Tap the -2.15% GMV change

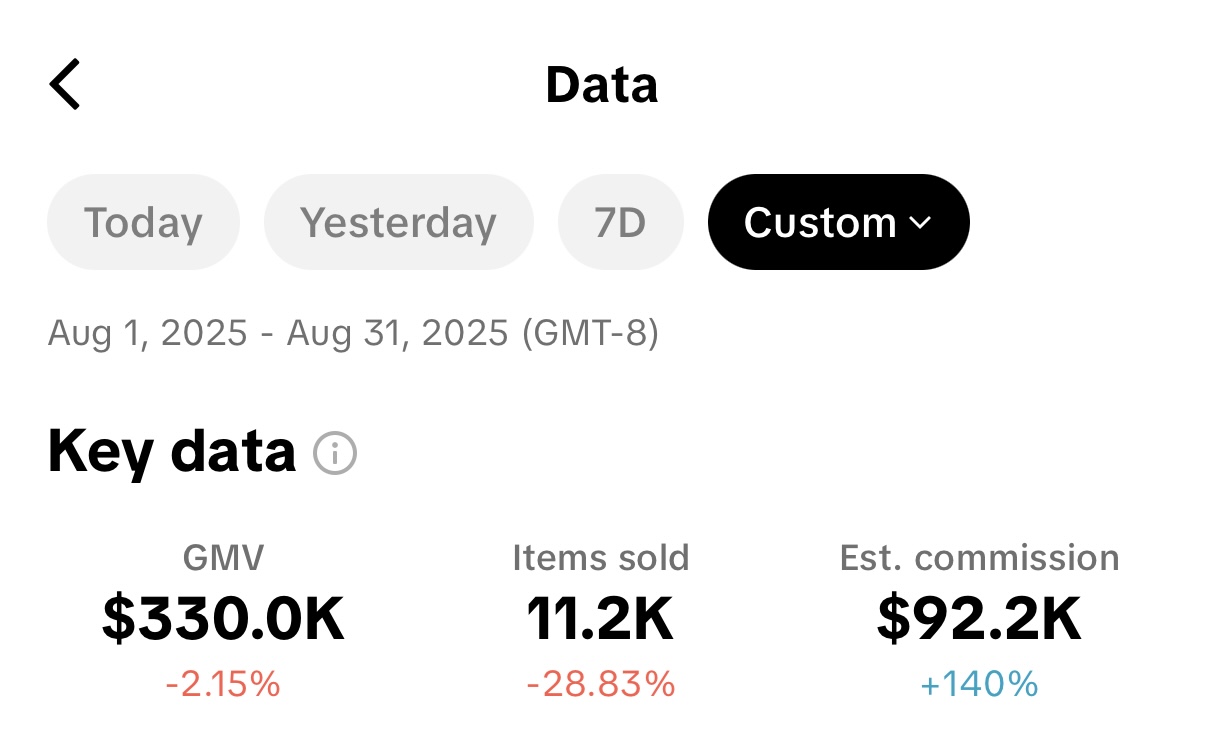[223, 685]
